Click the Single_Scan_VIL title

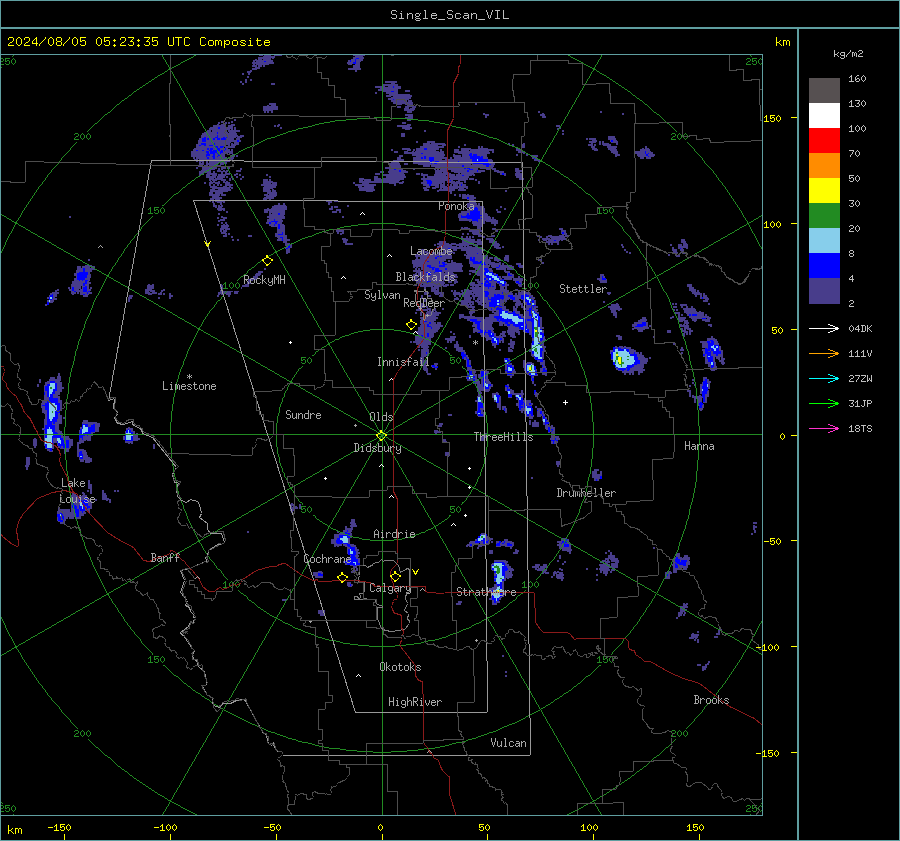tap(449, 15)
